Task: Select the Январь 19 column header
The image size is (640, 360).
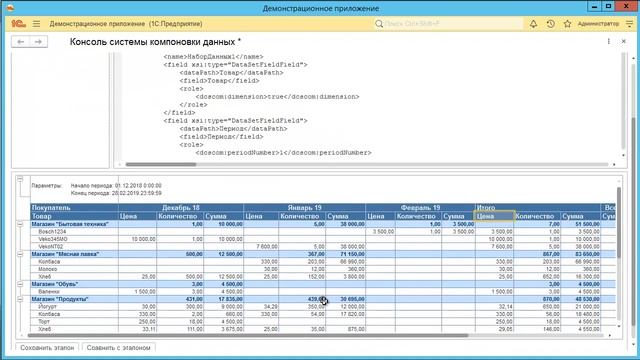Action: point(304,208)
